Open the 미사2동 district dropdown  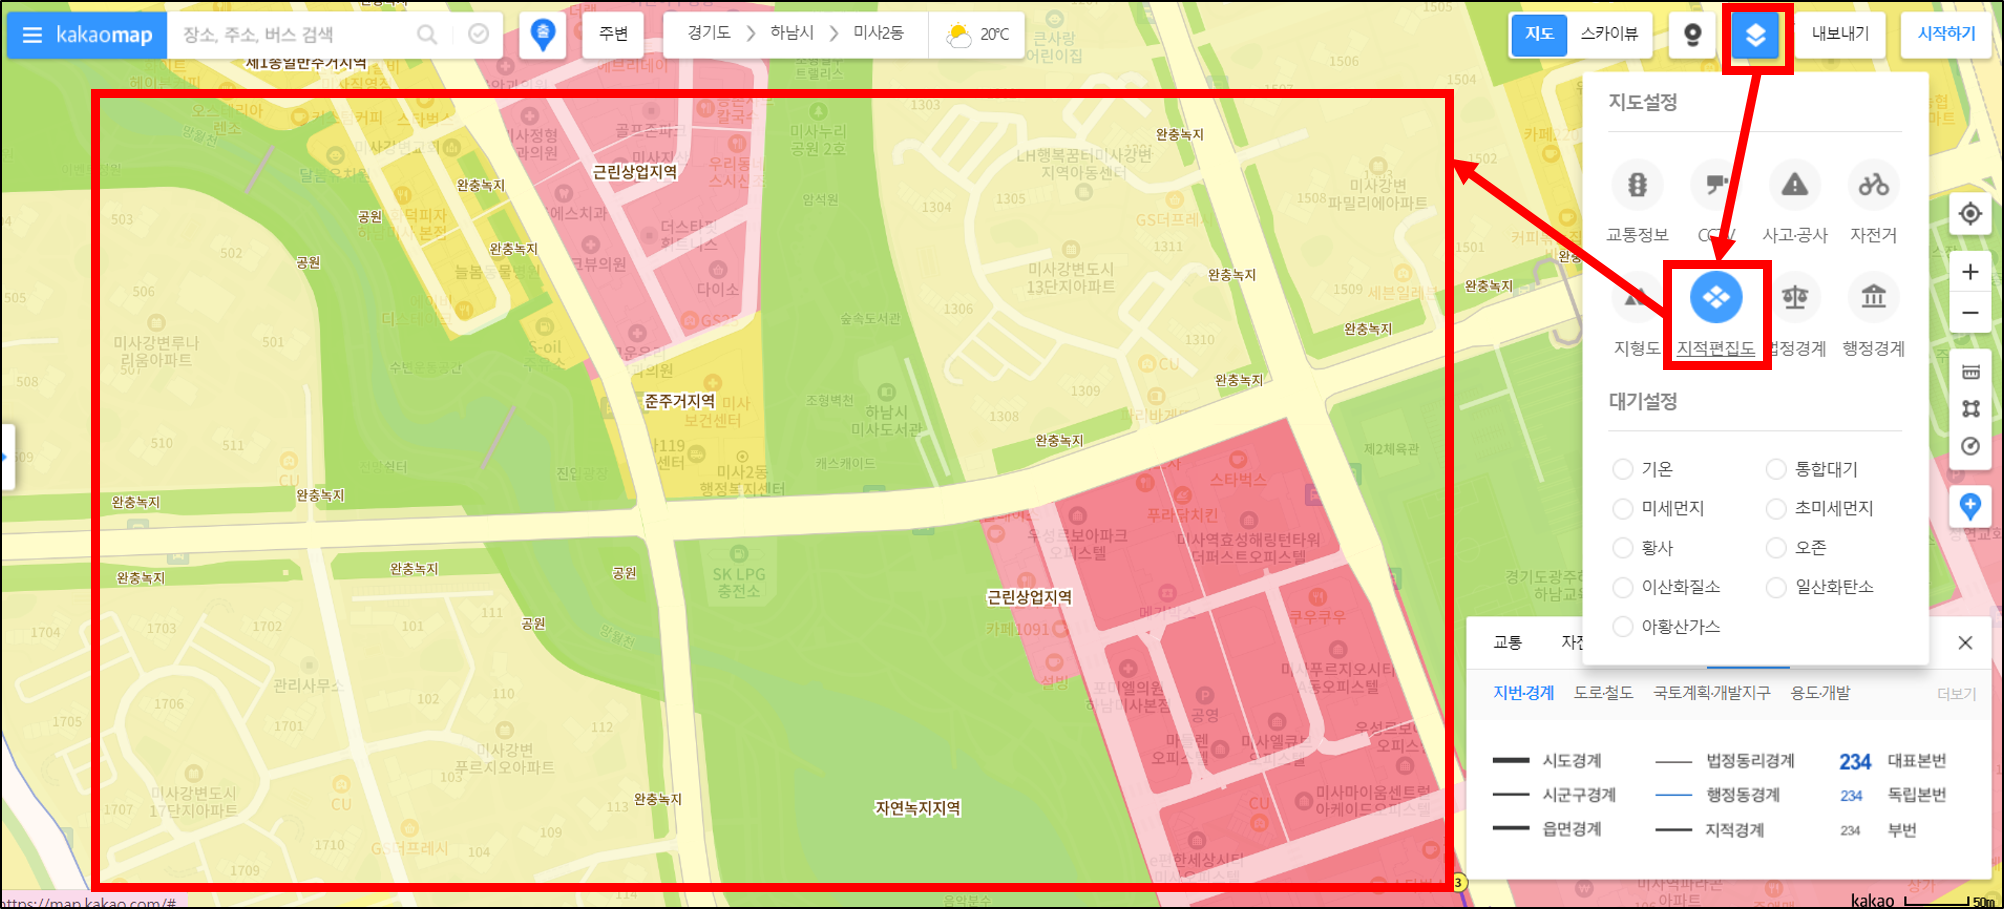878,33
